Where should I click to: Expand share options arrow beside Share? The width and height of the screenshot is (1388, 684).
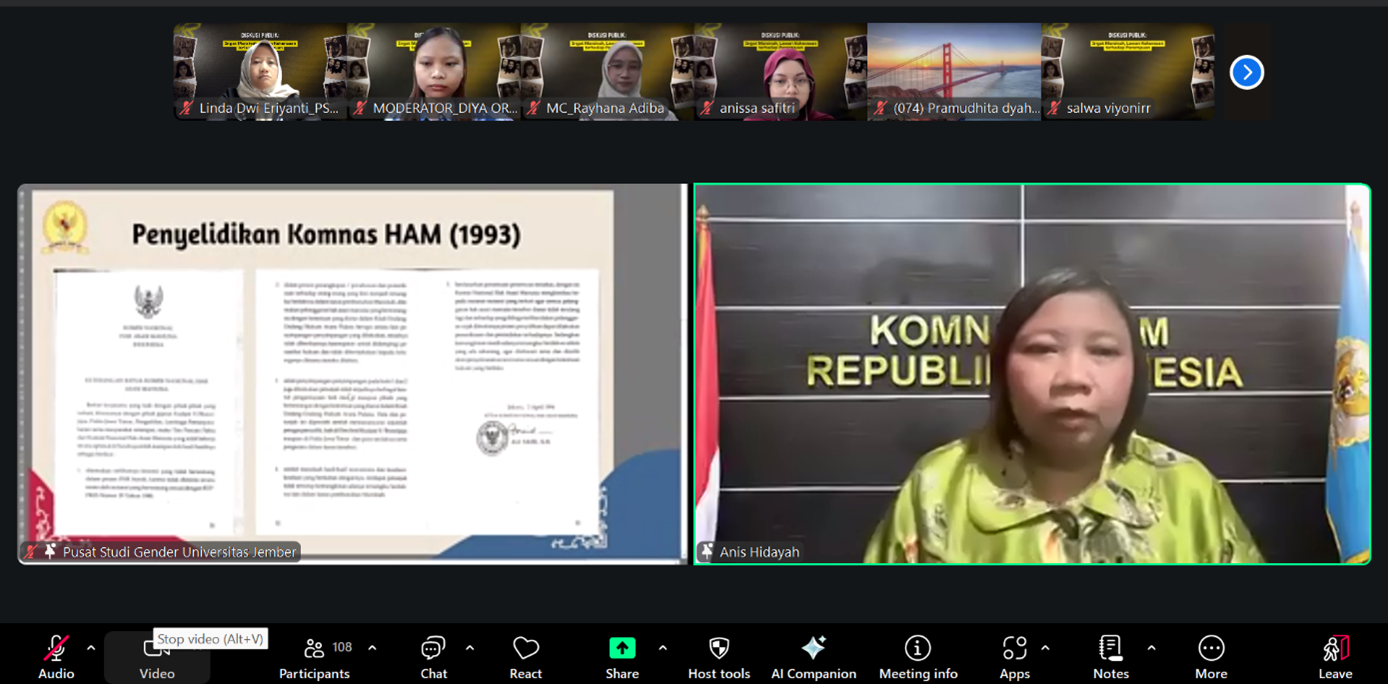[662, 648]
